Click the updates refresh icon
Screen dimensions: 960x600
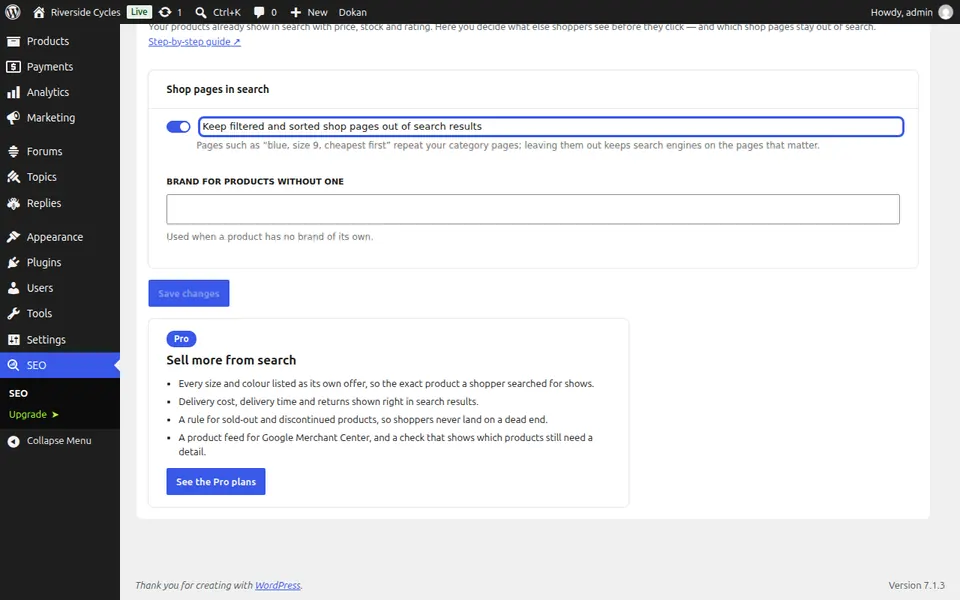coord(165,12)
